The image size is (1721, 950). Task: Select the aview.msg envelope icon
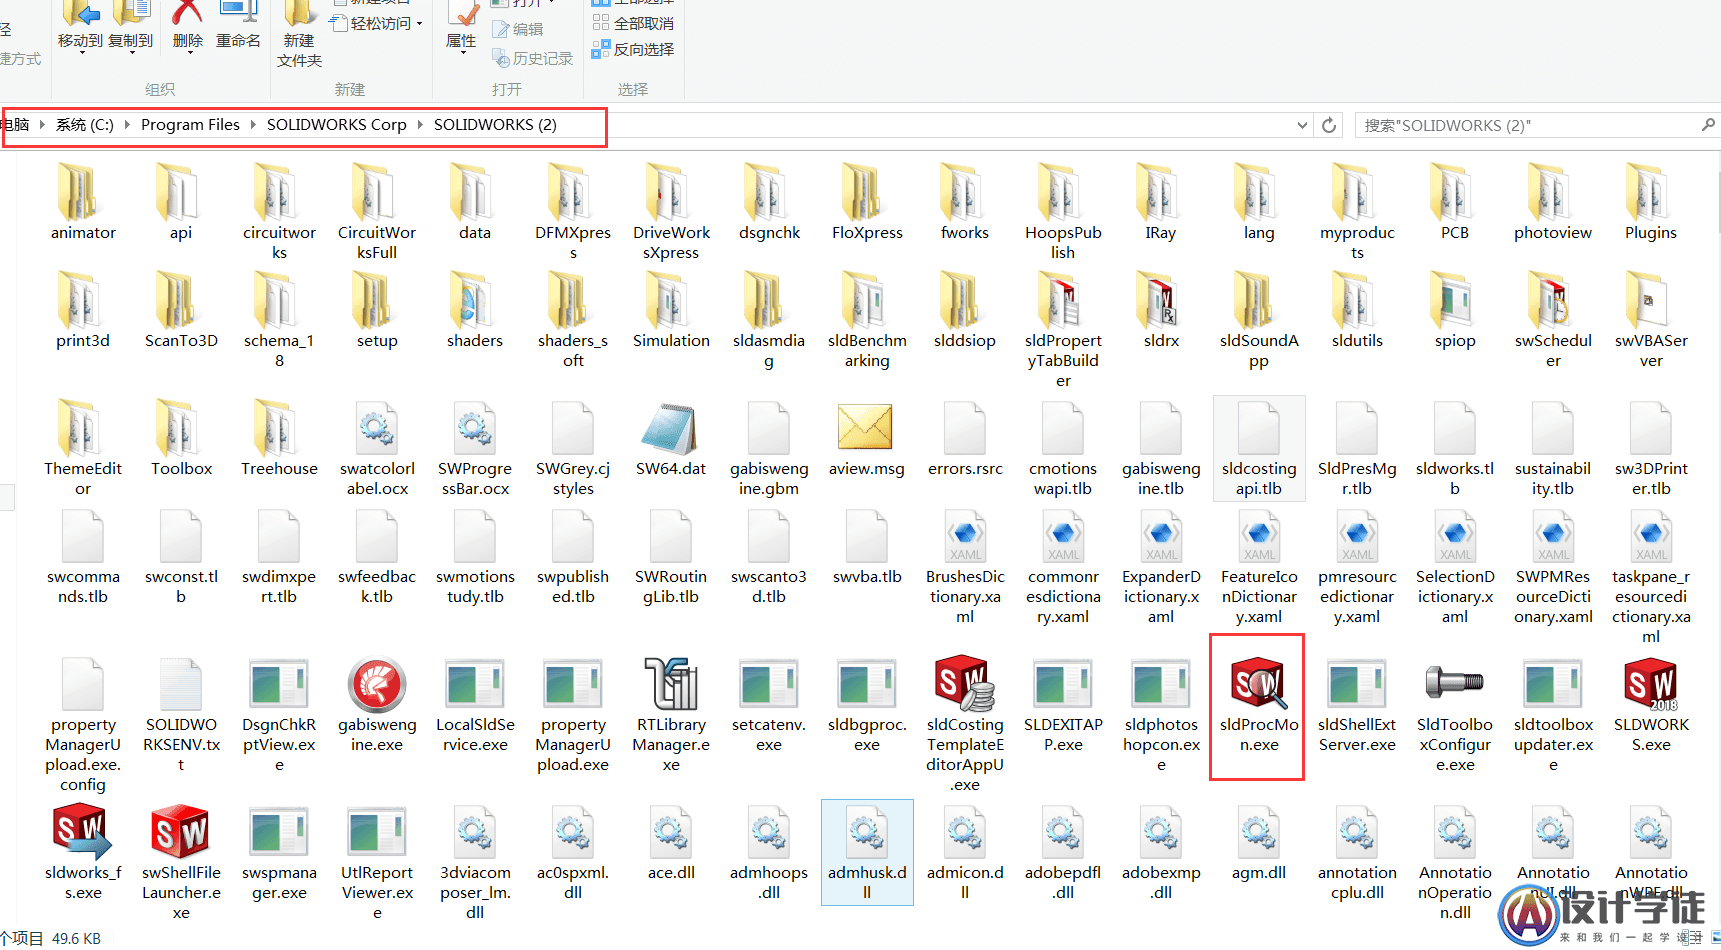pyautogui.click(x=866, y=427)
